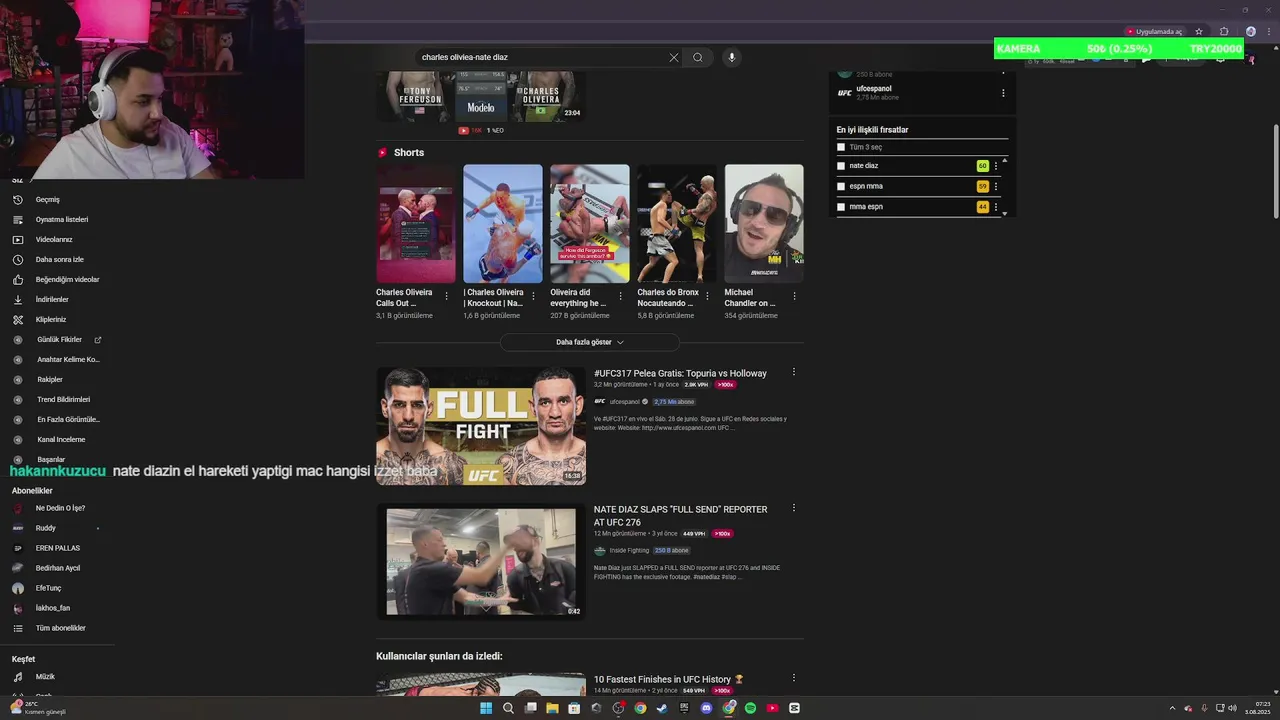Open menu for Charles Oliveira Calls Out short

[447, 296]
